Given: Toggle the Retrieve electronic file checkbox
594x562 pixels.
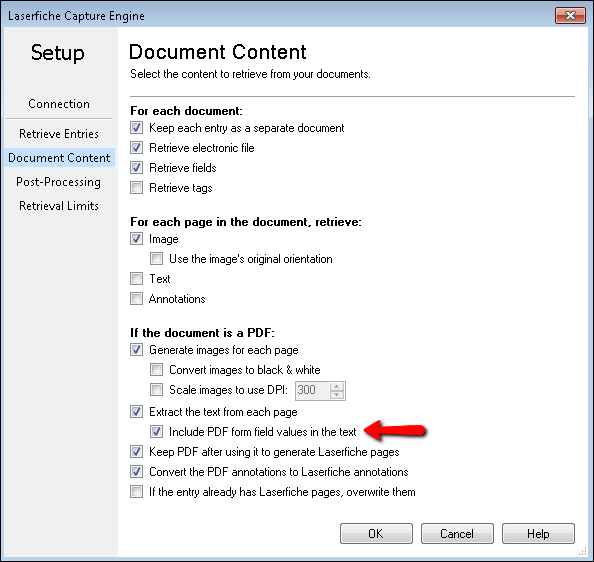Looking at the screenshot, I should tap(136, 148).
